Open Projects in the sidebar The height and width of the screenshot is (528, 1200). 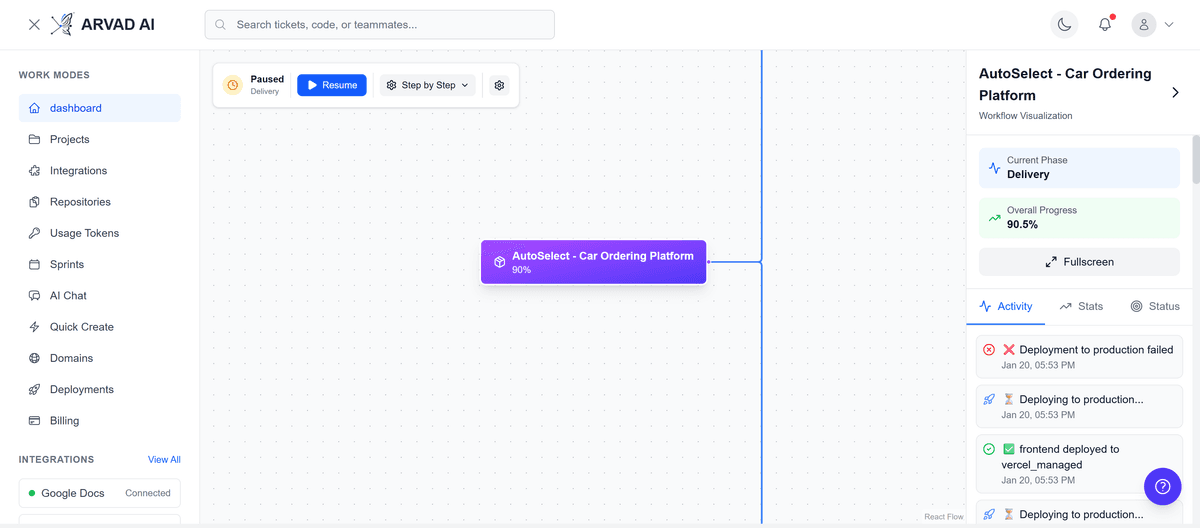100,139
